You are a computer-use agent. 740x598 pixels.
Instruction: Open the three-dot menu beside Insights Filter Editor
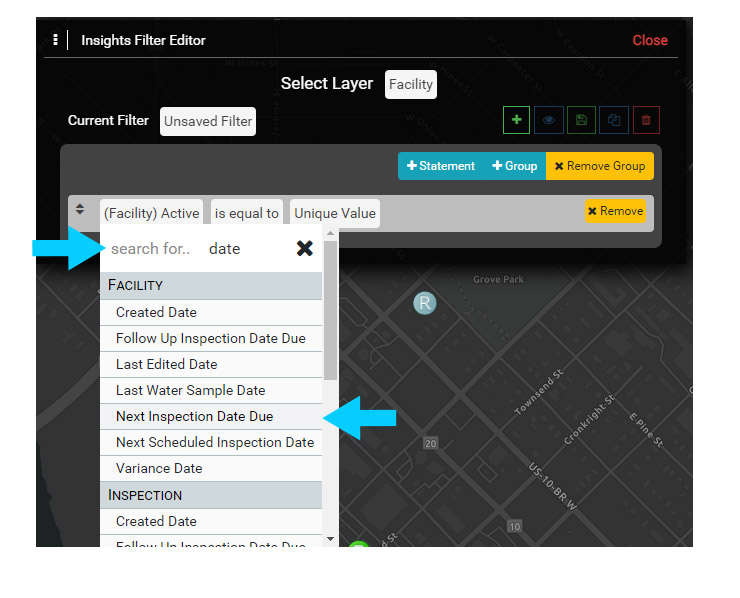tap(55, 40)
